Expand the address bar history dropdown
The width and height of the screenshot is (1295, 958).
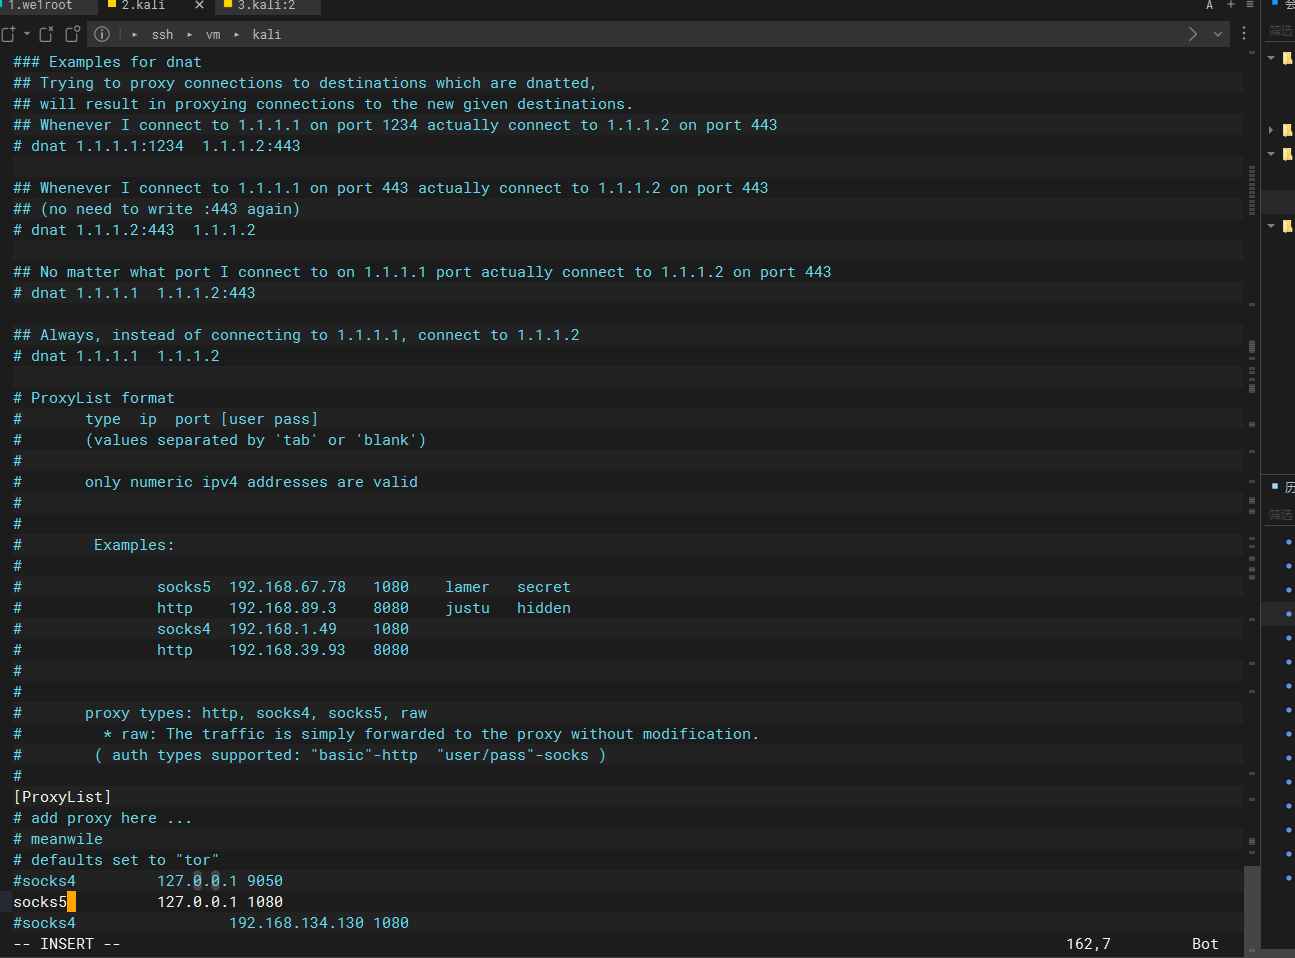[x=1218, y=34]
